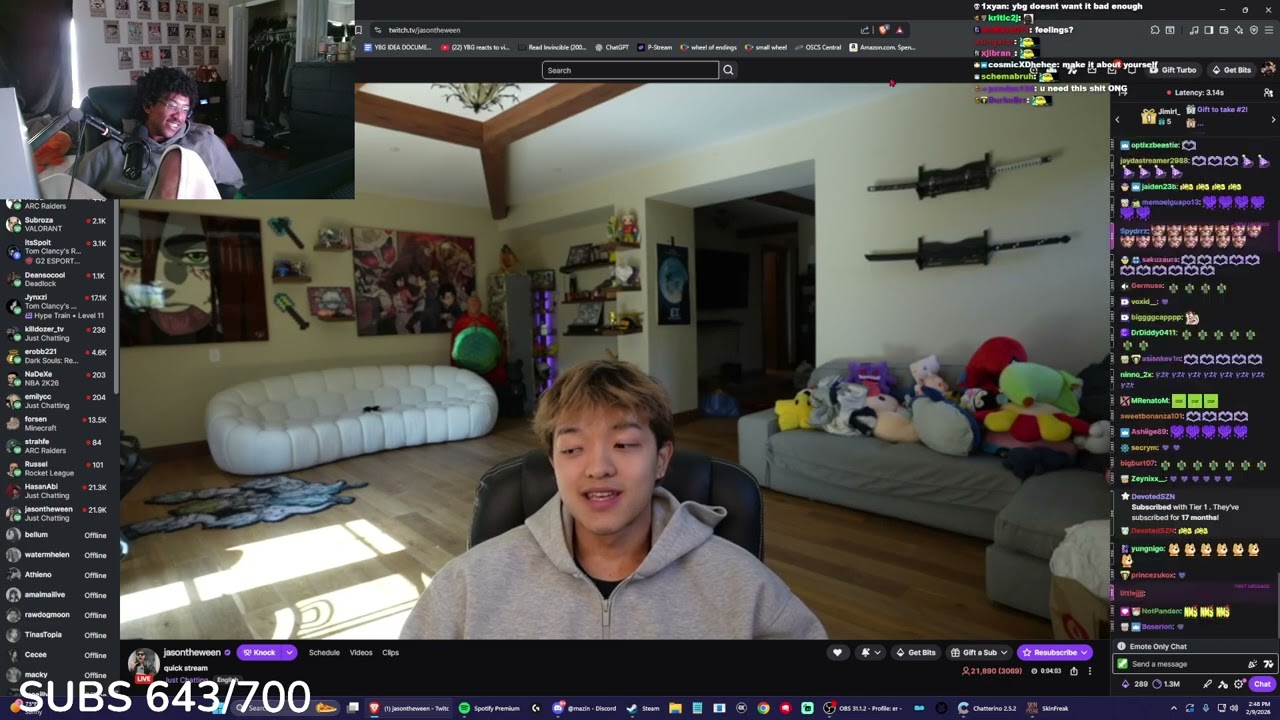Viewport: 1280px width, 720px height.
Task: Click the chat community people icon
Action: (x=1270, y=93)
